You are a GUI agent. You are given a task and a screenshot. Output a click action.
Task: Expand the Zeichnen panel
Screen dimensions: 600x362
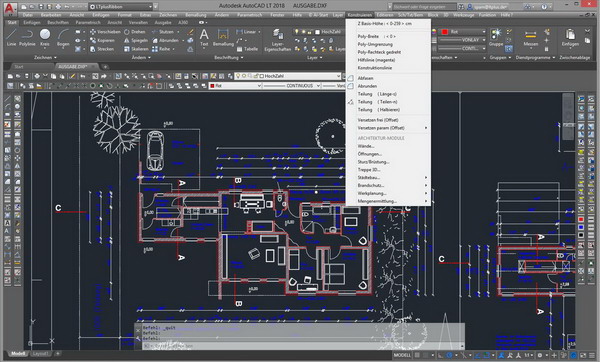tap(45, 57)
